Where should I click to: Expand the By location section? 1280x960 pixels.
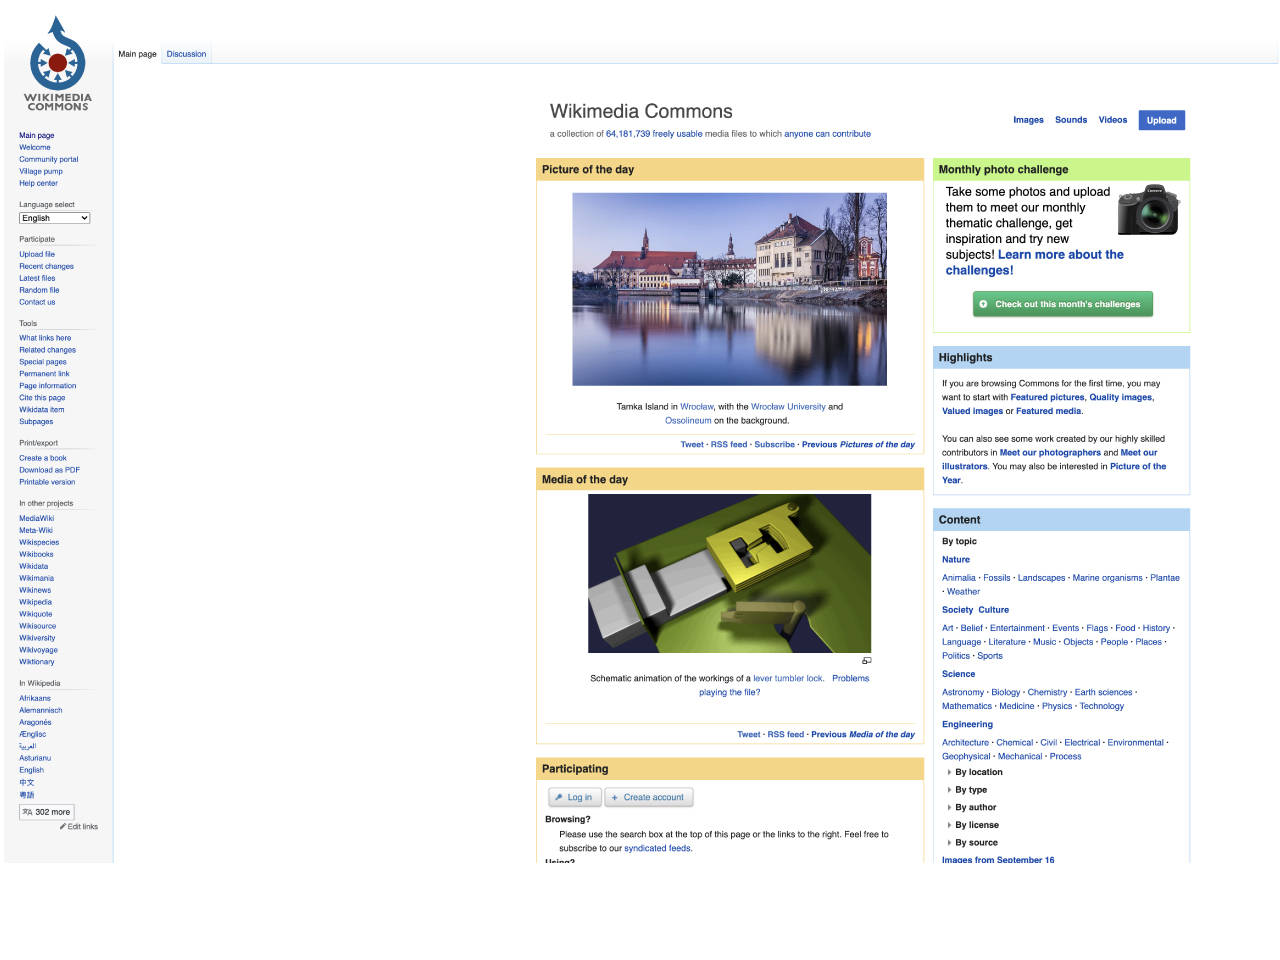point(978,772)
